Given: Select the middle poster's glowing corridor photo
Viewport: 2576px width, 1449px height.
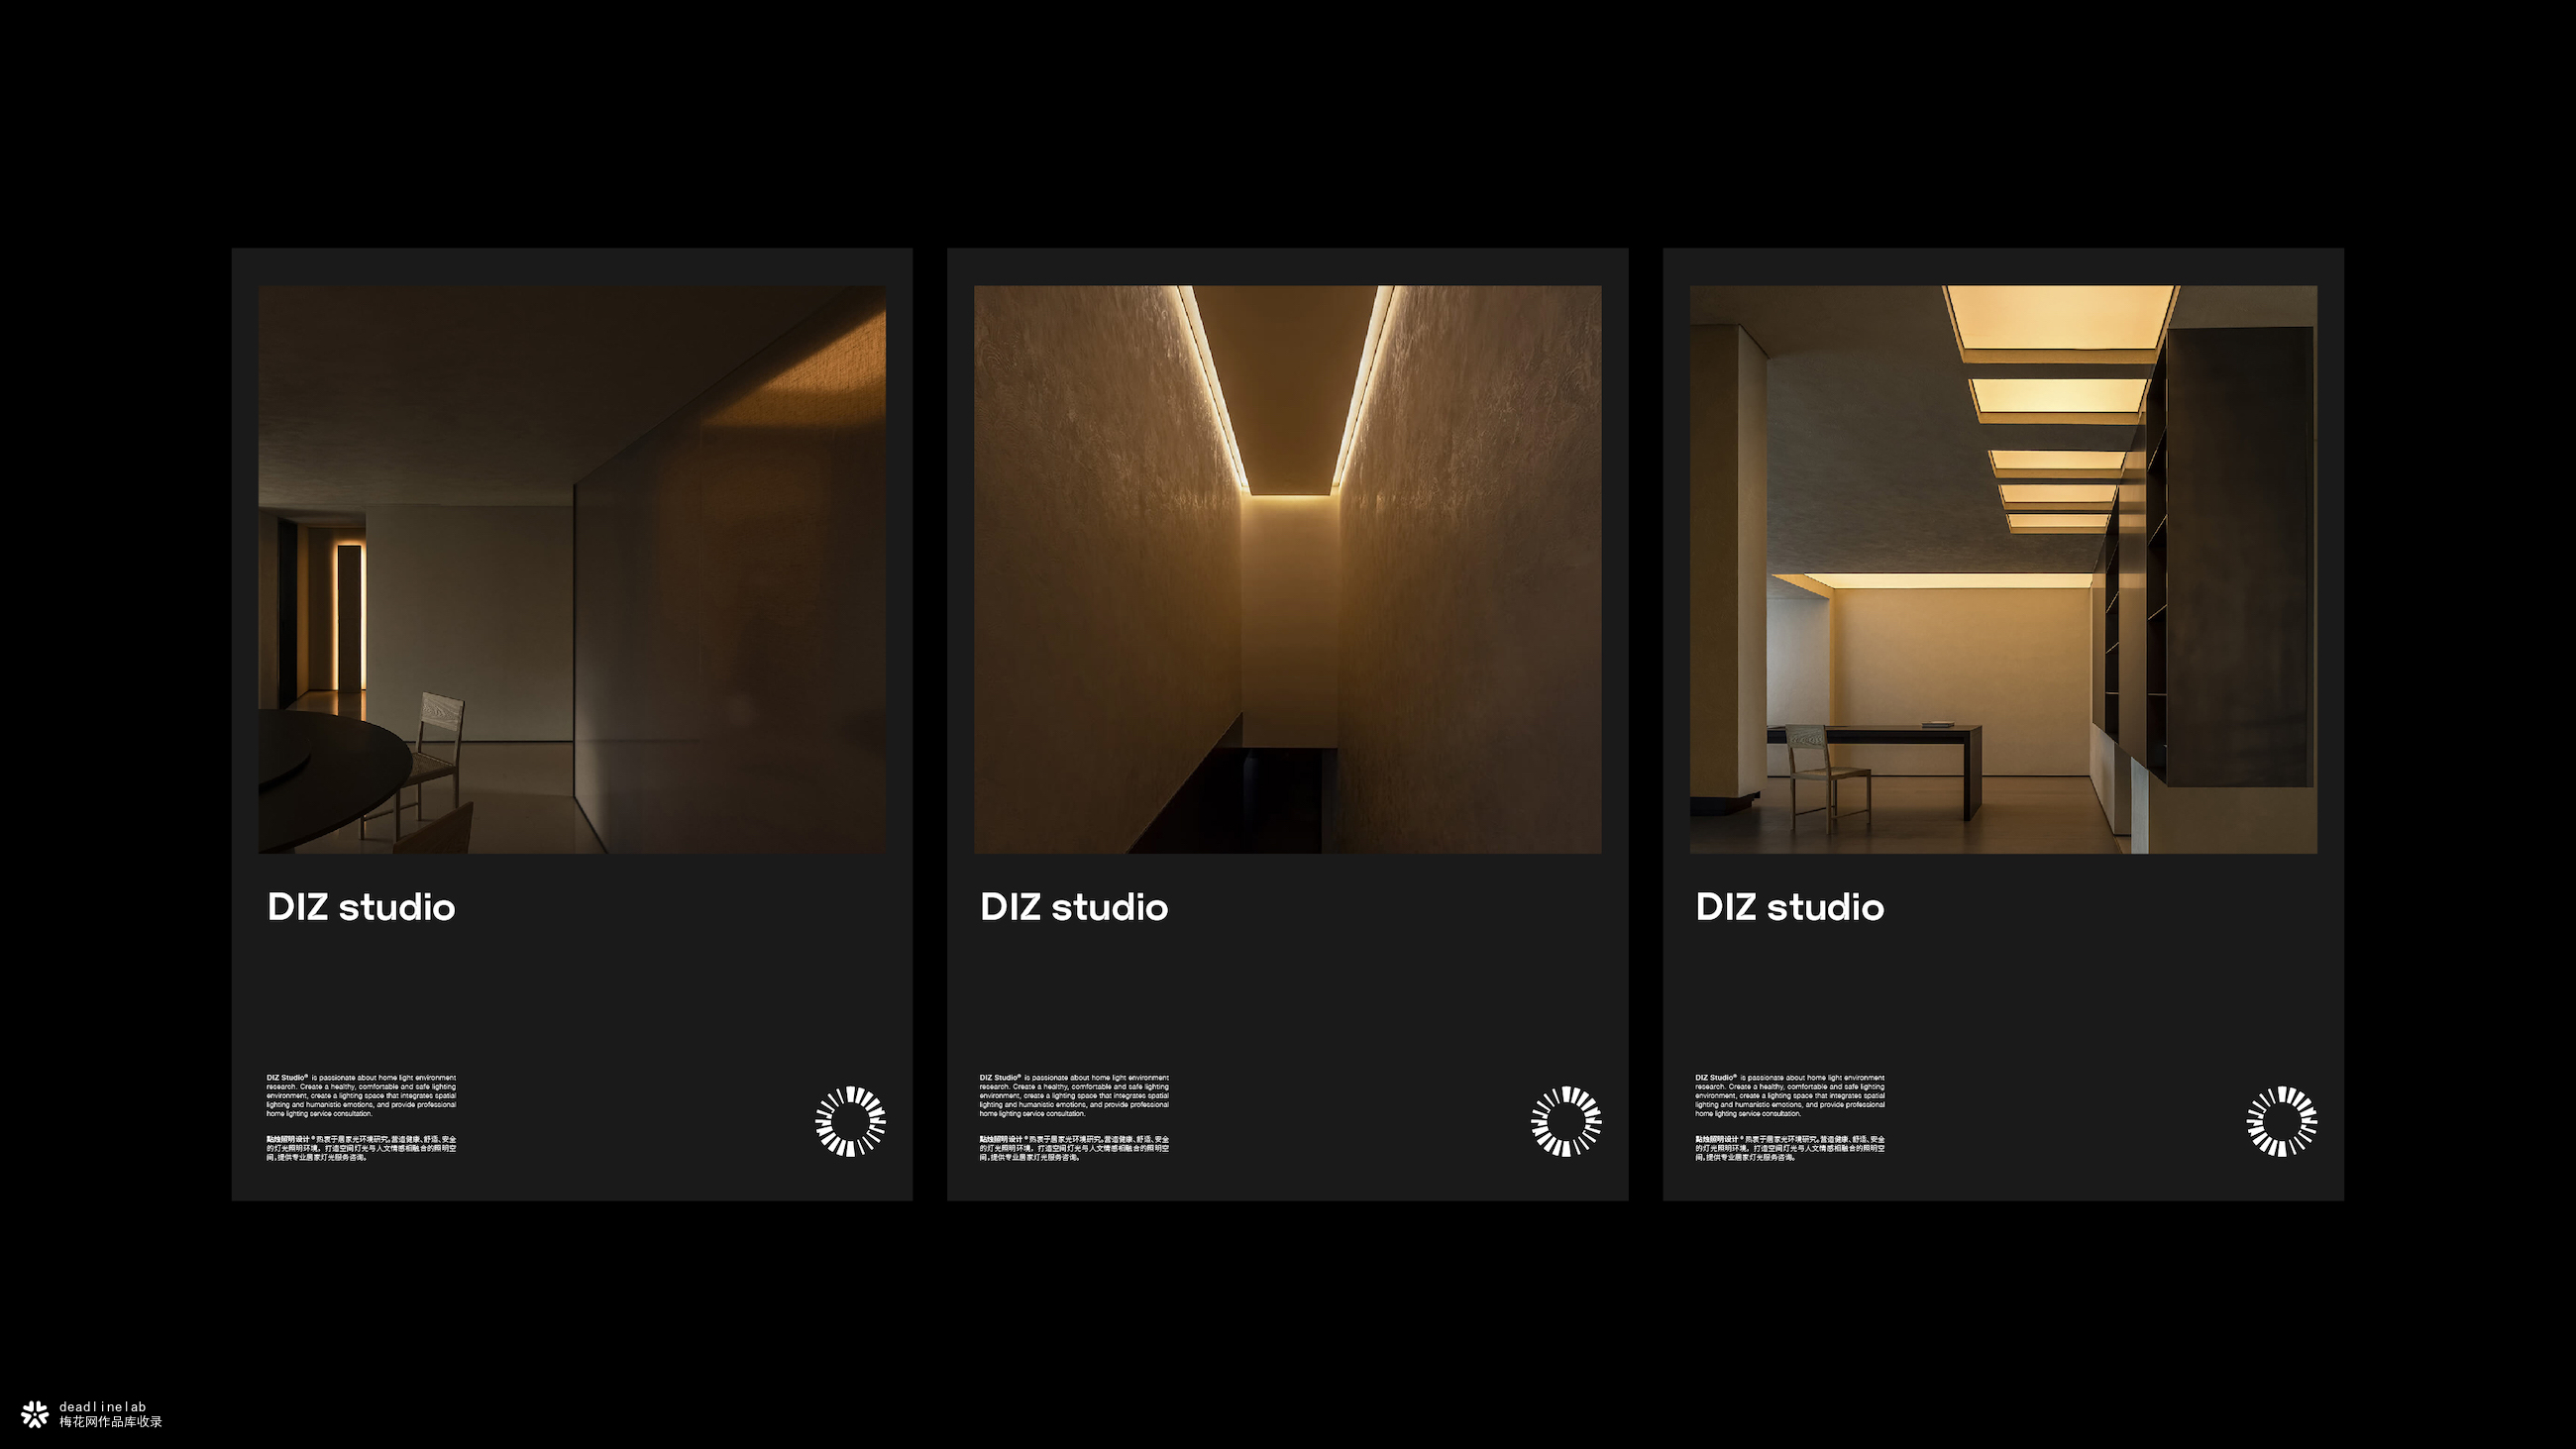Looking at the screenshot, I should pyautogui.click(x=1287, y=569).
